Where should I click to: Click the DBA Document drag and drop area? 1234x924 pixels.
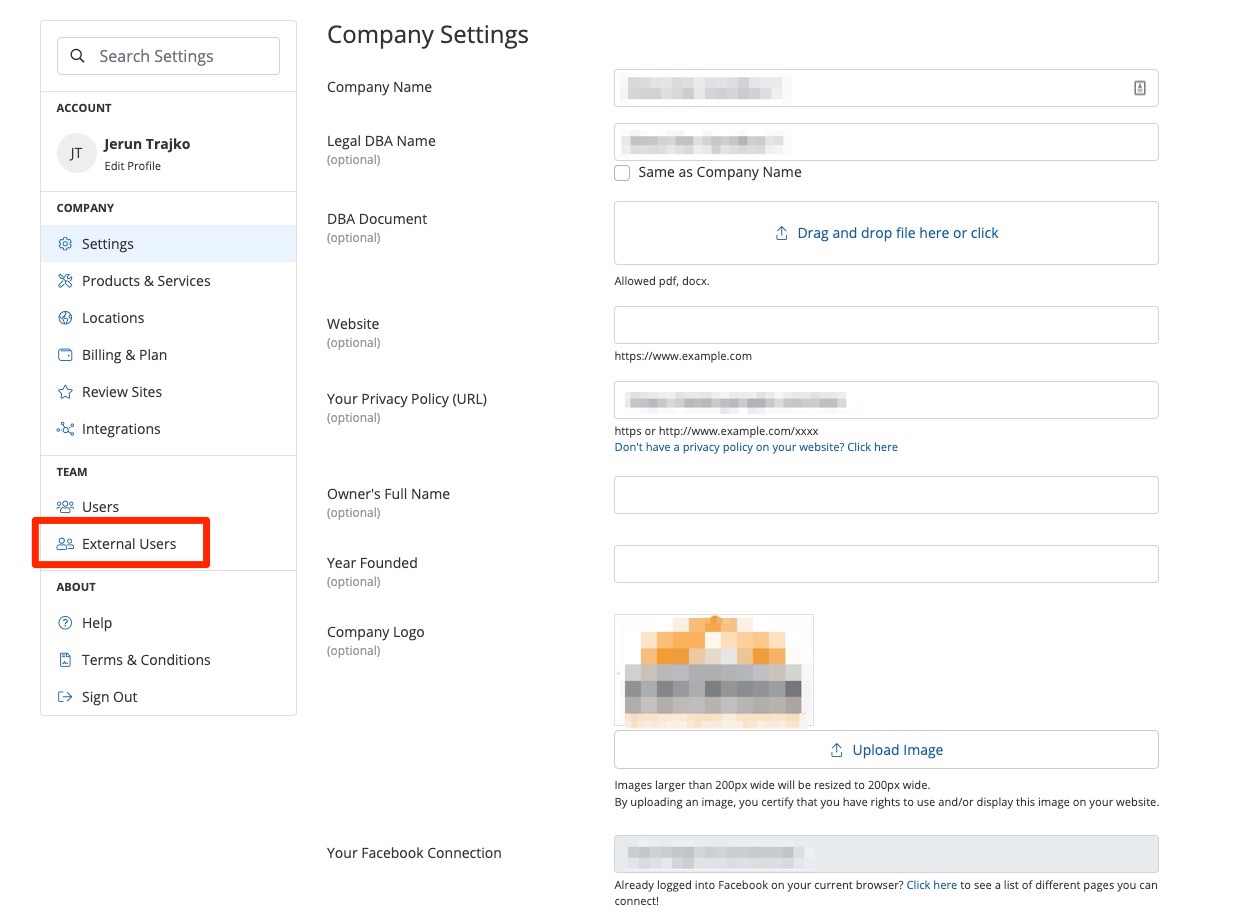pos(886,233)
